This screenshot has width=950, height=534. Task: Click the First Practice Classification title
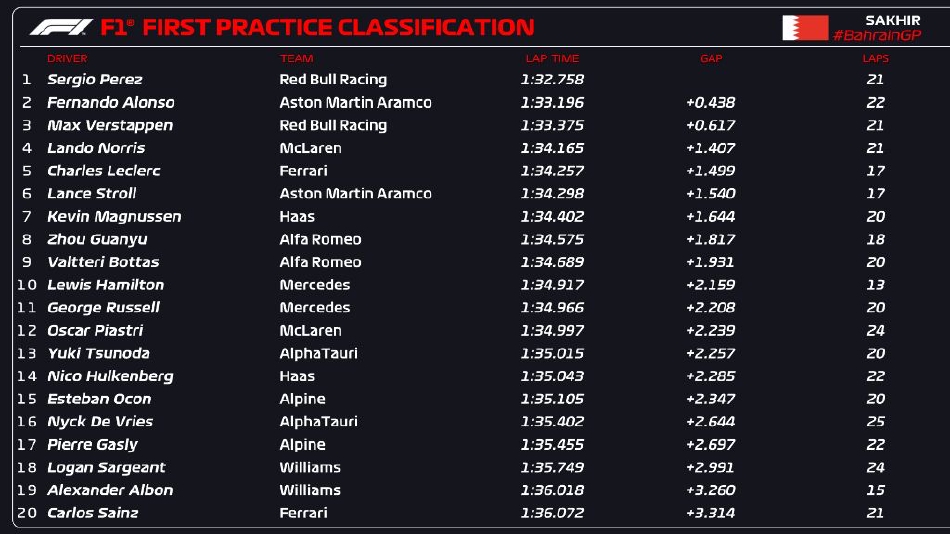point(338,27)
